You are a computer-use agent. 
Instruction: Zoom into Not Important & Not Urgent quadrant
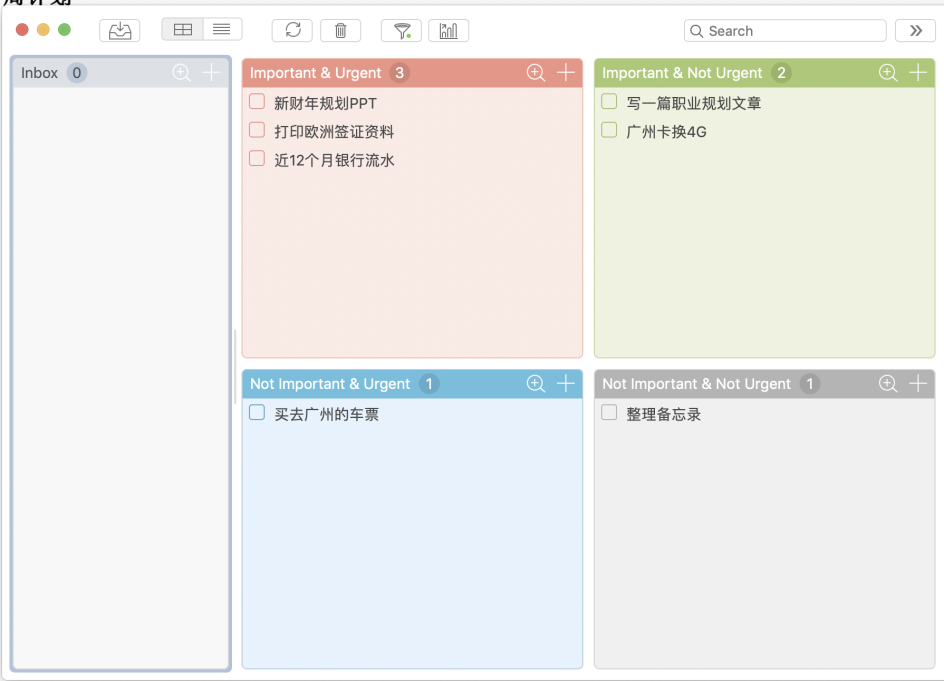888,384
